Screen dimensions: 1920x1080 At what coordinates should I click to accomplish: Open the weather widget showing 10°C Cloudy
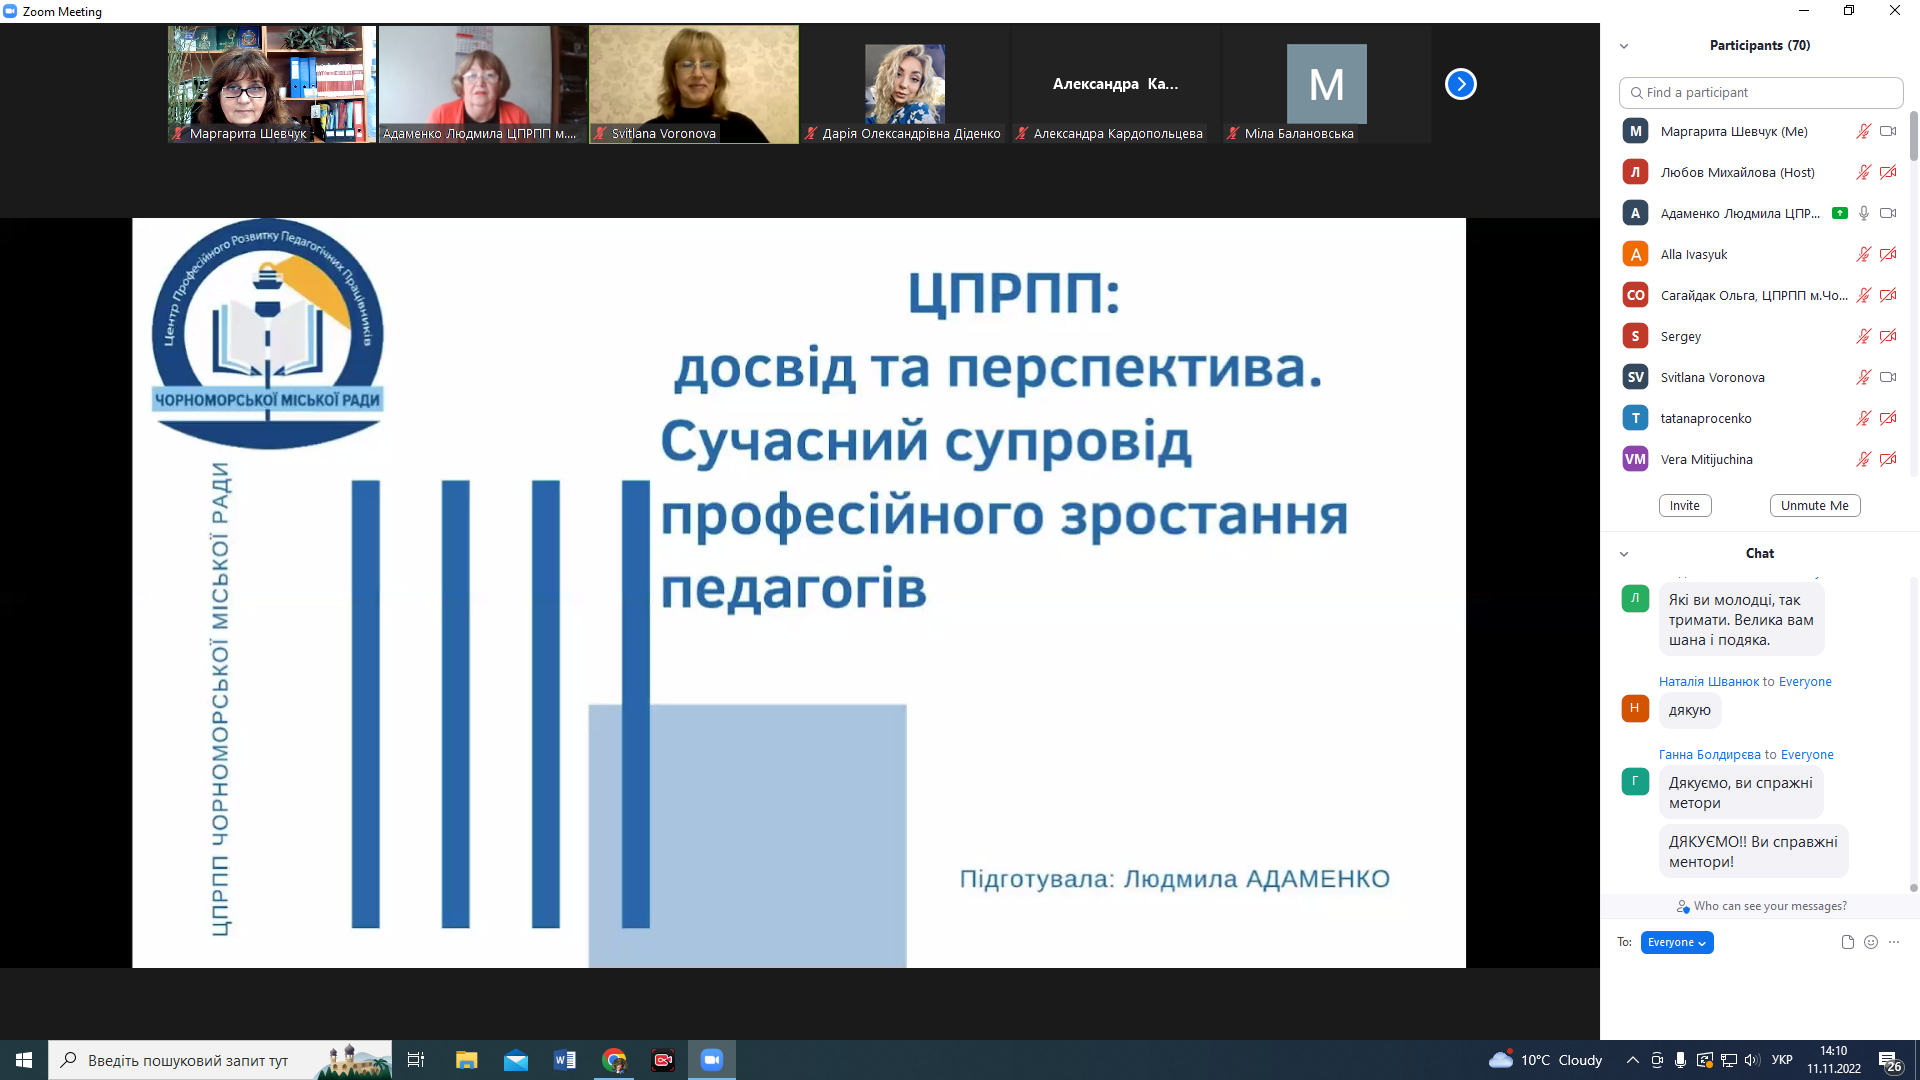[x=1546, y=1060]
